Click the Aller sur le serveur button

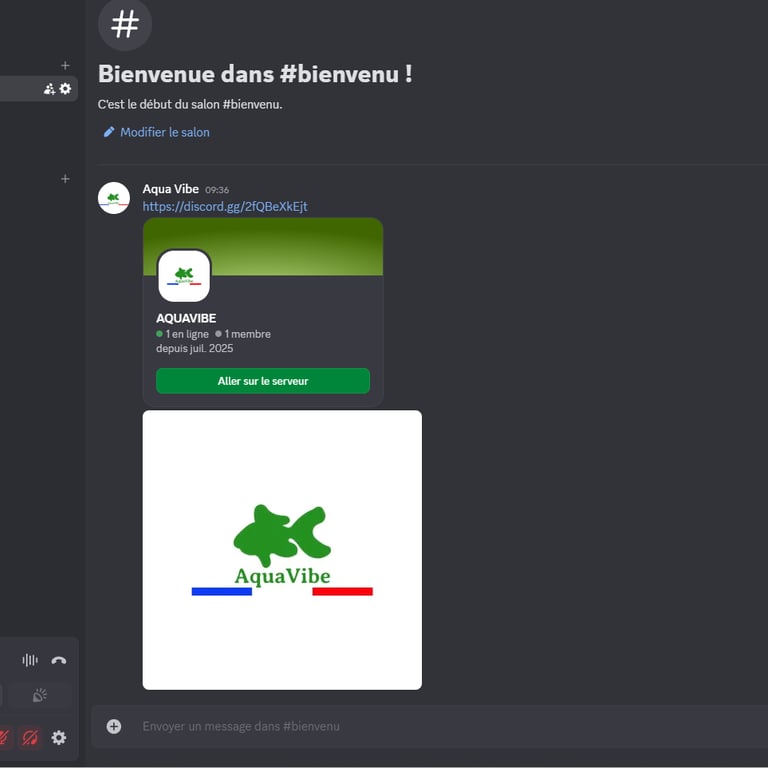263,381
